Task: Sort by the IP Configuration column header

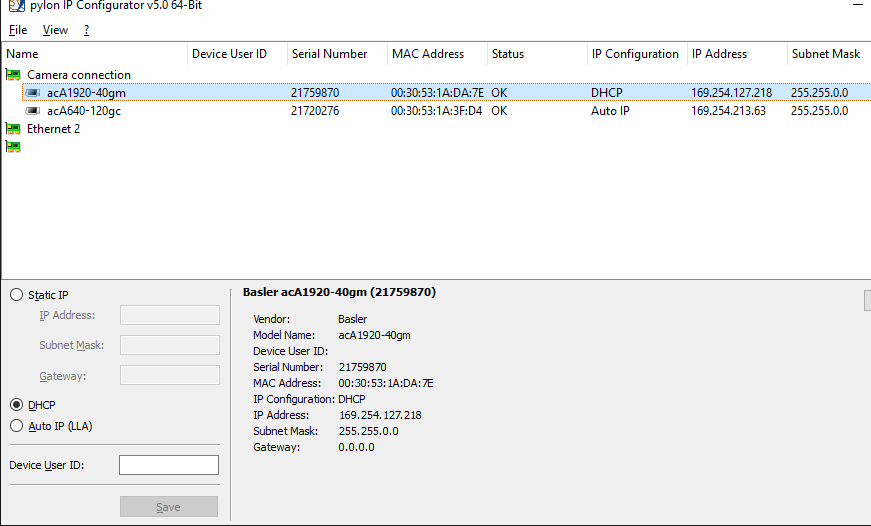Action: [637, 54]
